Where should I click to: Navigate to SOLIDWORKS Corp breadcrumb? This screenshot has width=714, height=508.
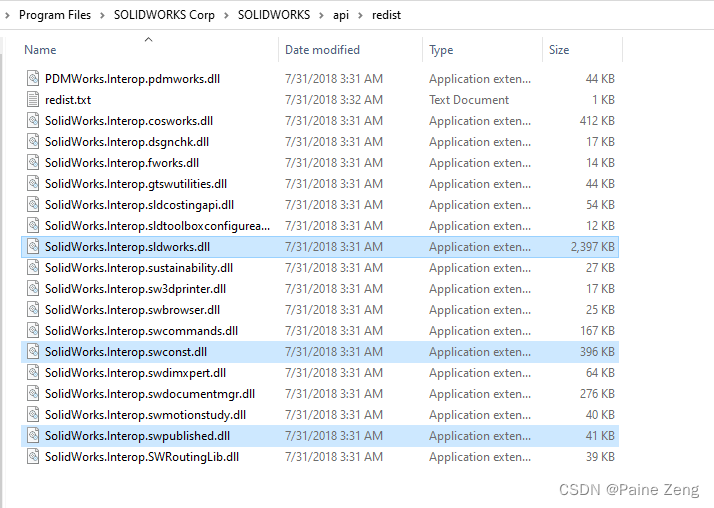click(x=164, y=15)
